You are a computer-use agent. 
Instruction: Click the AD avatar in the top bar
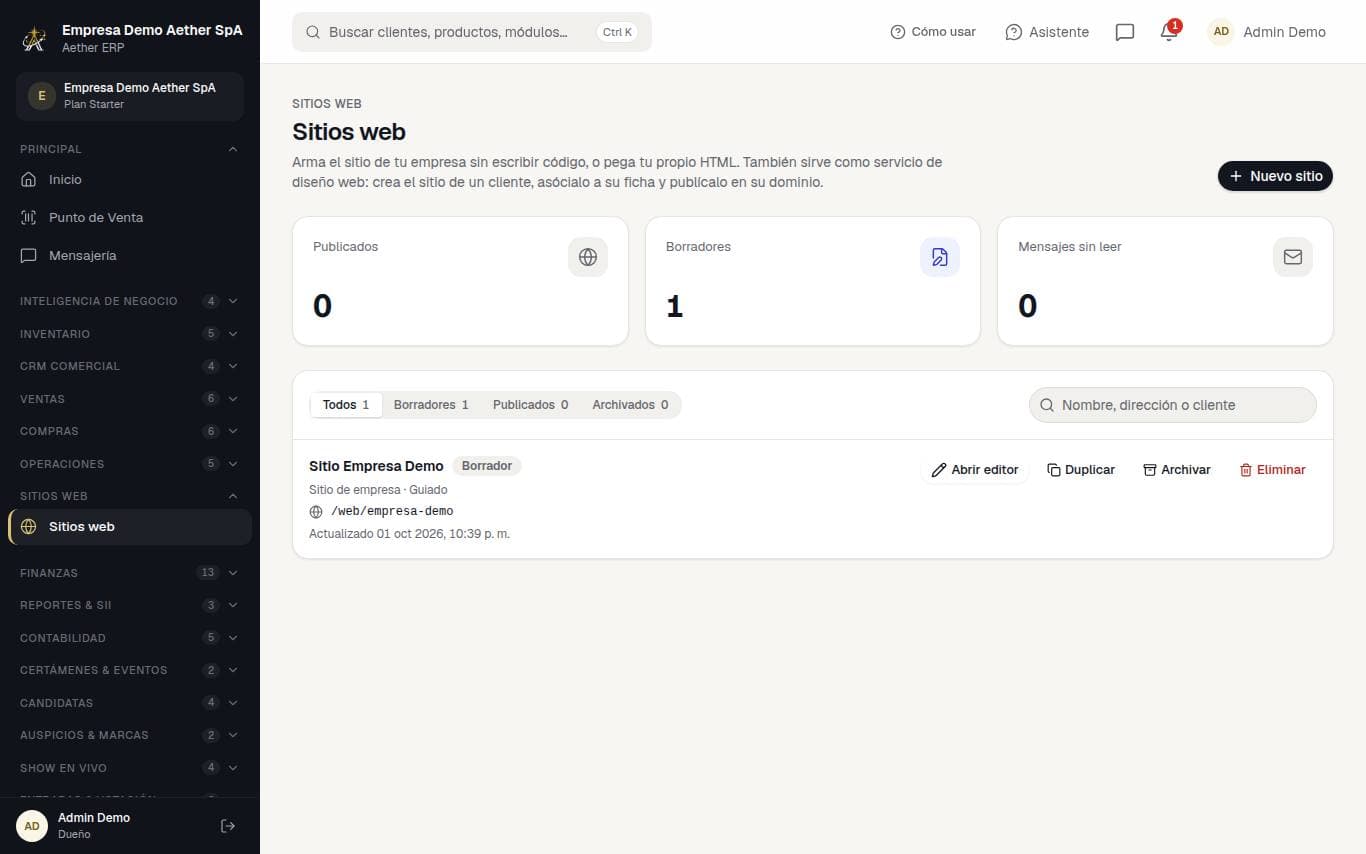[1221, 32]
